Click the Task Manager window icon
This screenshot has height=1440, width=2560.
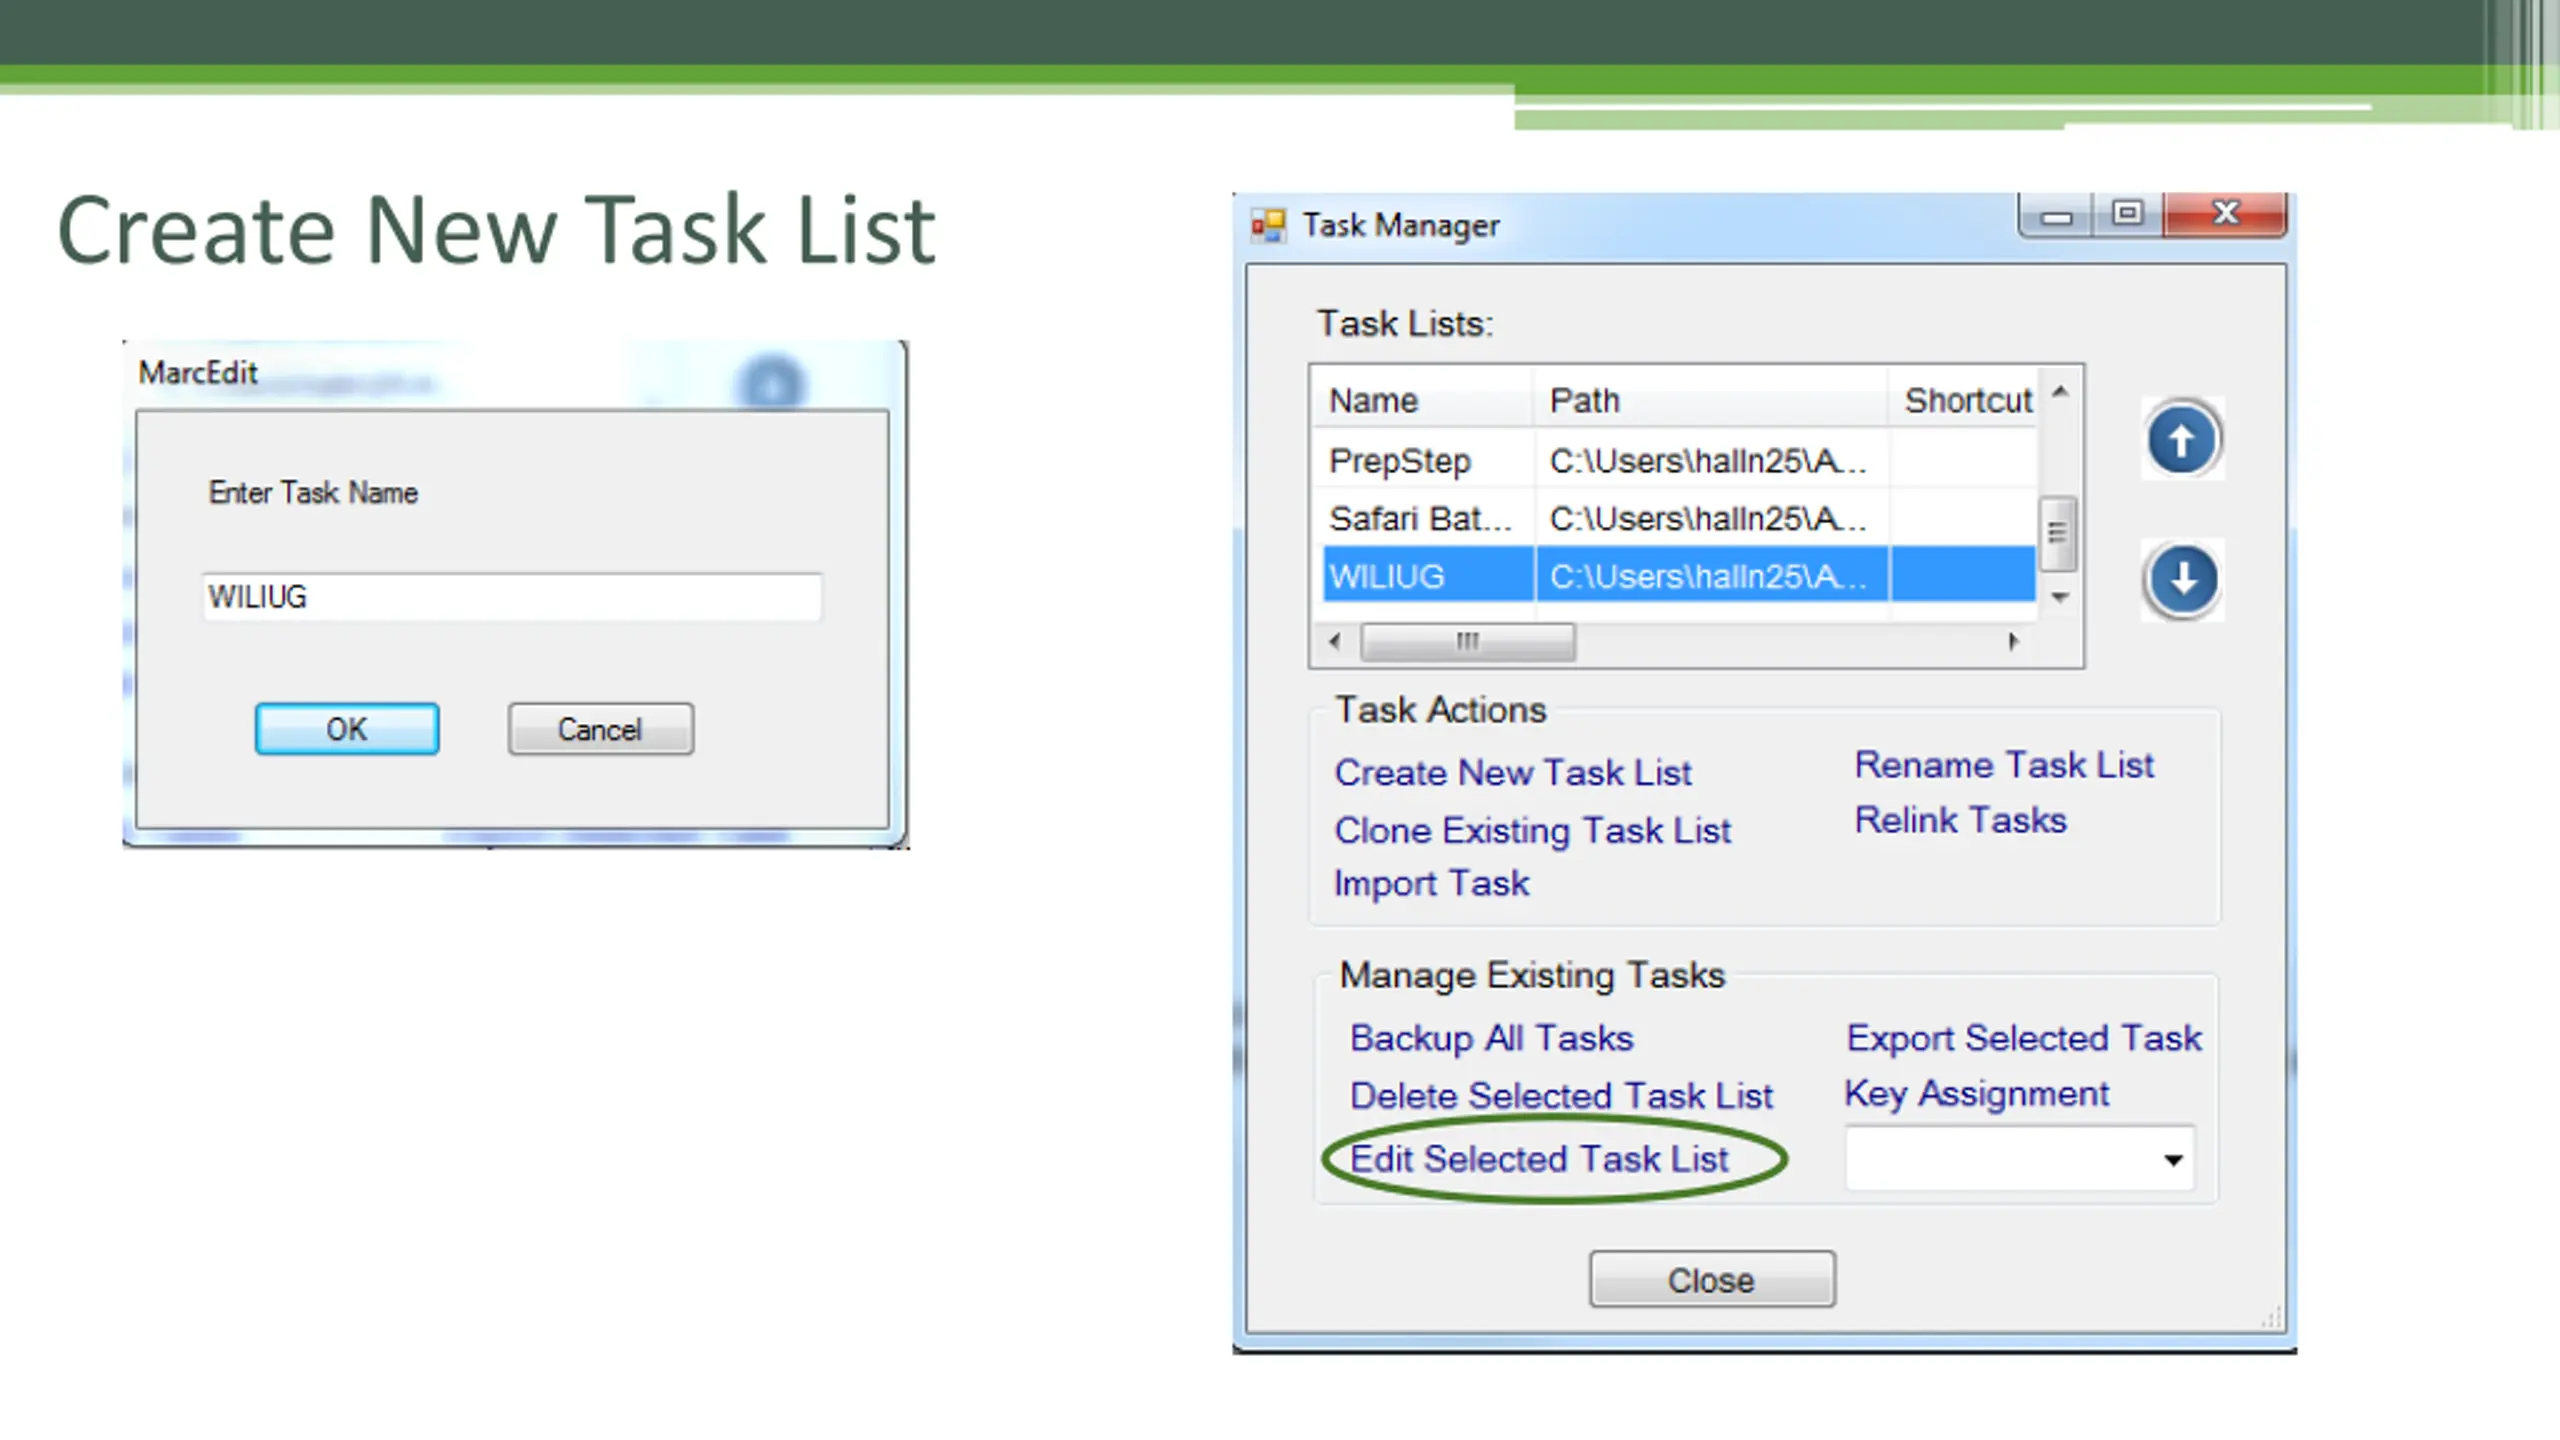pyautogui.click(x=1268, y=225)
